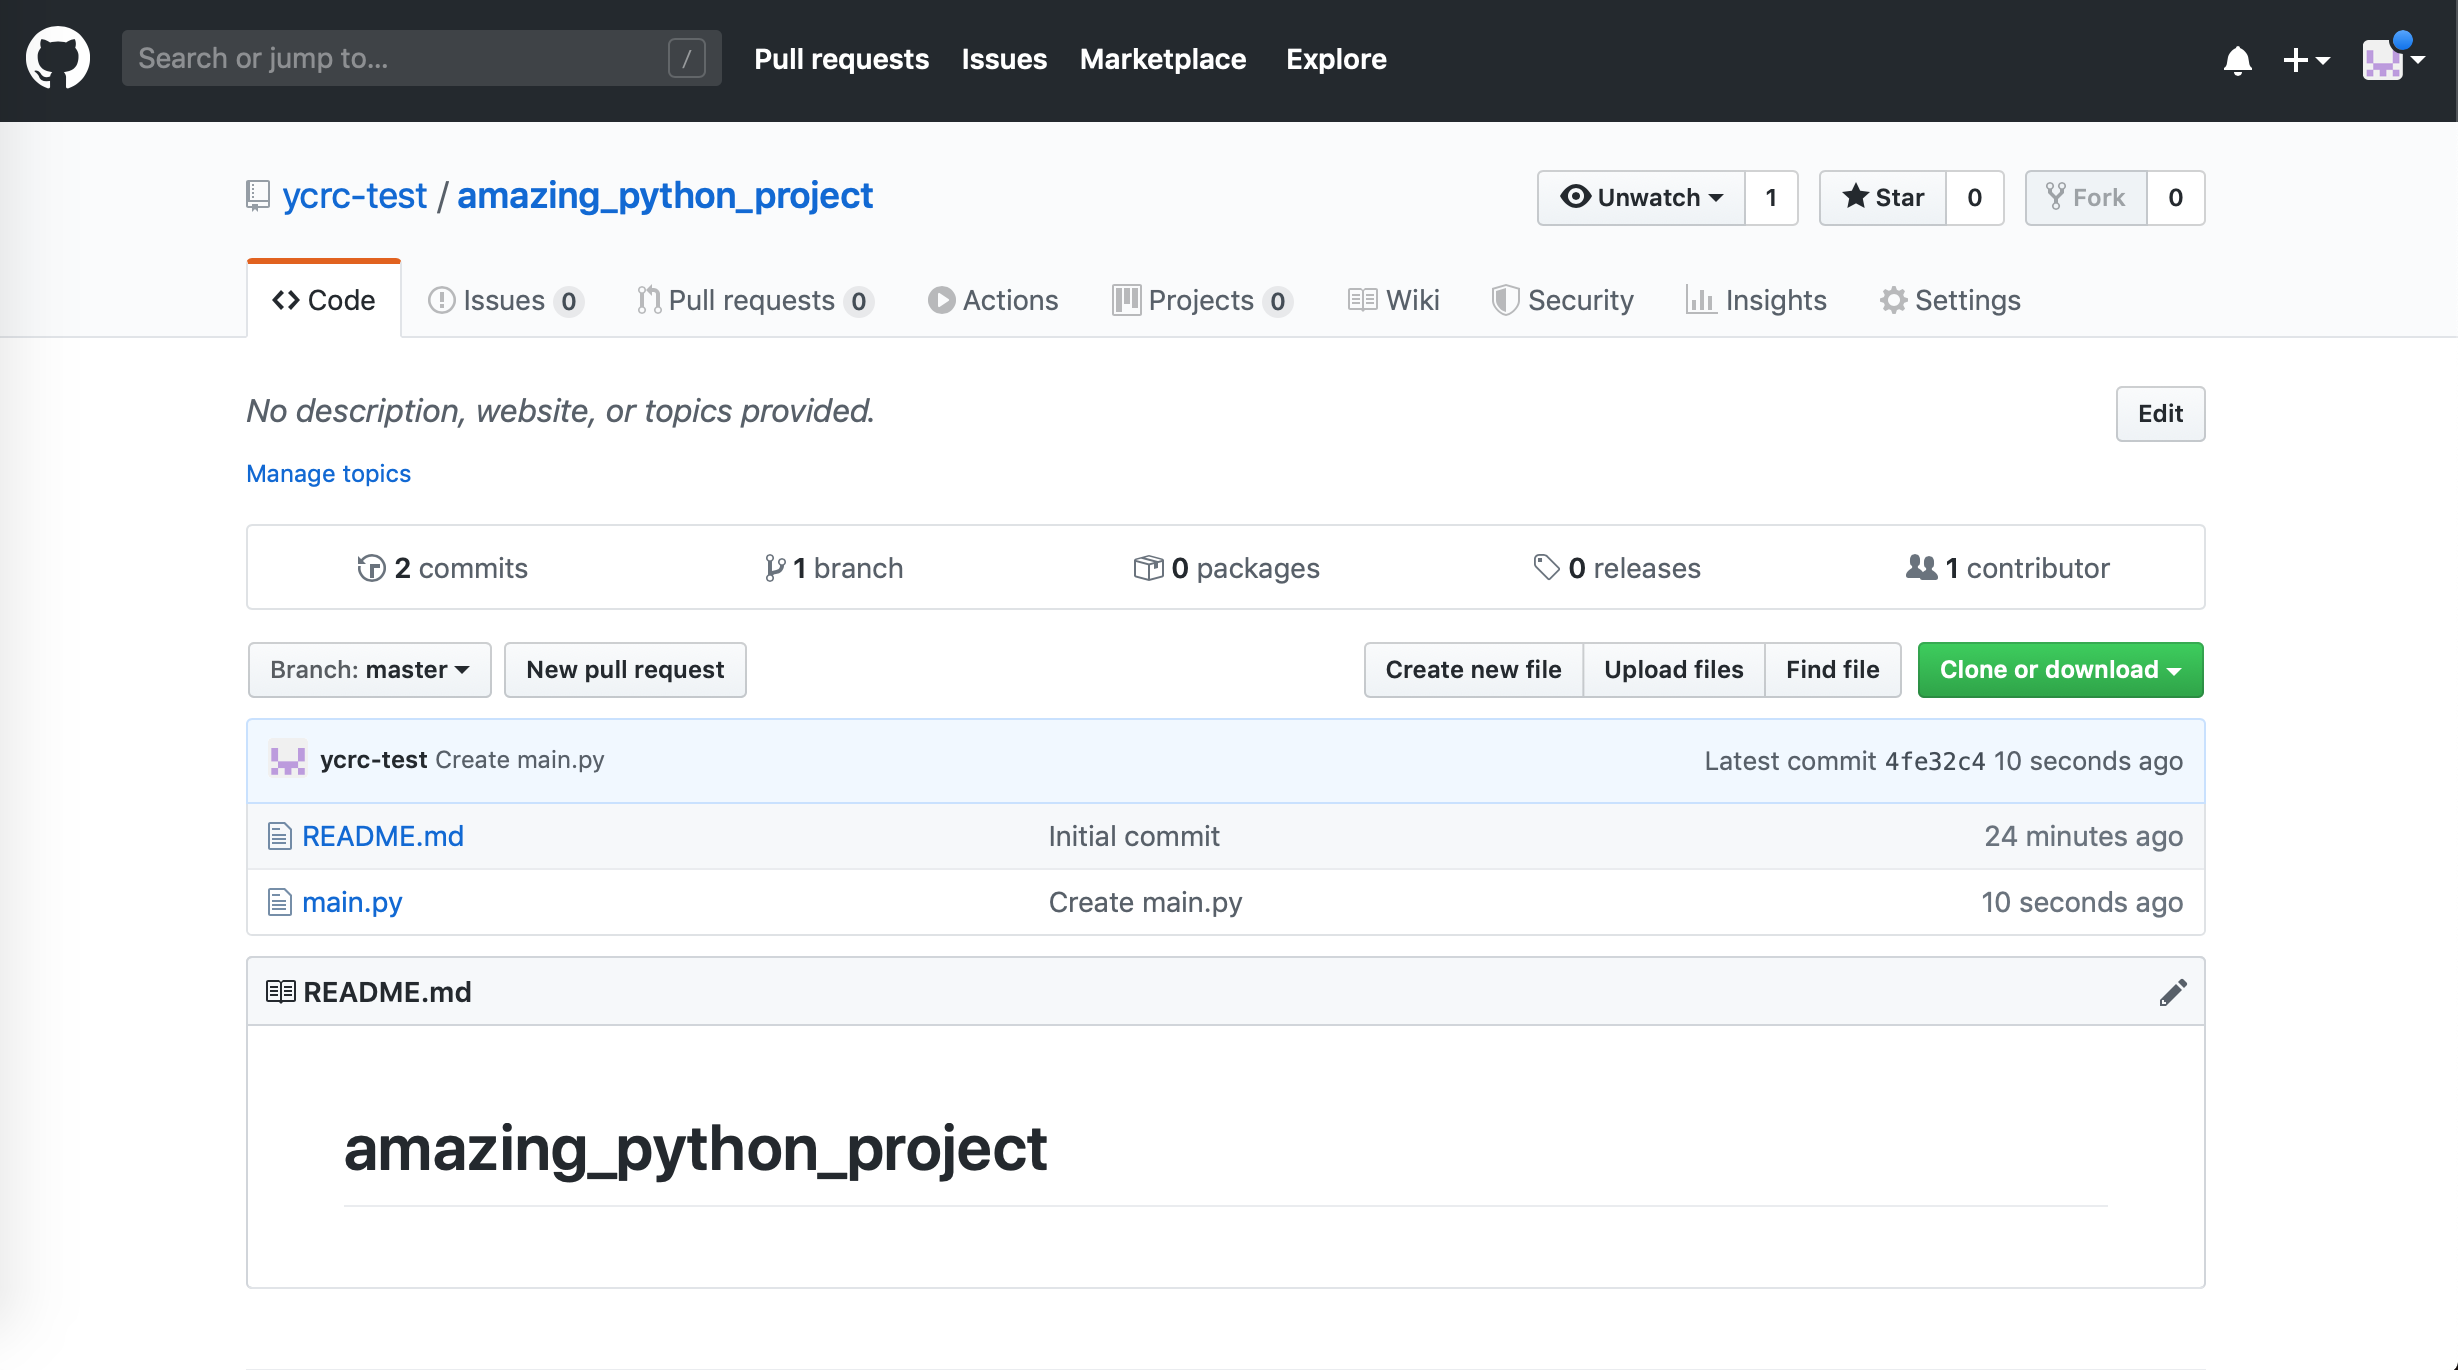Switch to the Projects tab
This screenshot has width=2458, height=1370.
pos(1202,300)
